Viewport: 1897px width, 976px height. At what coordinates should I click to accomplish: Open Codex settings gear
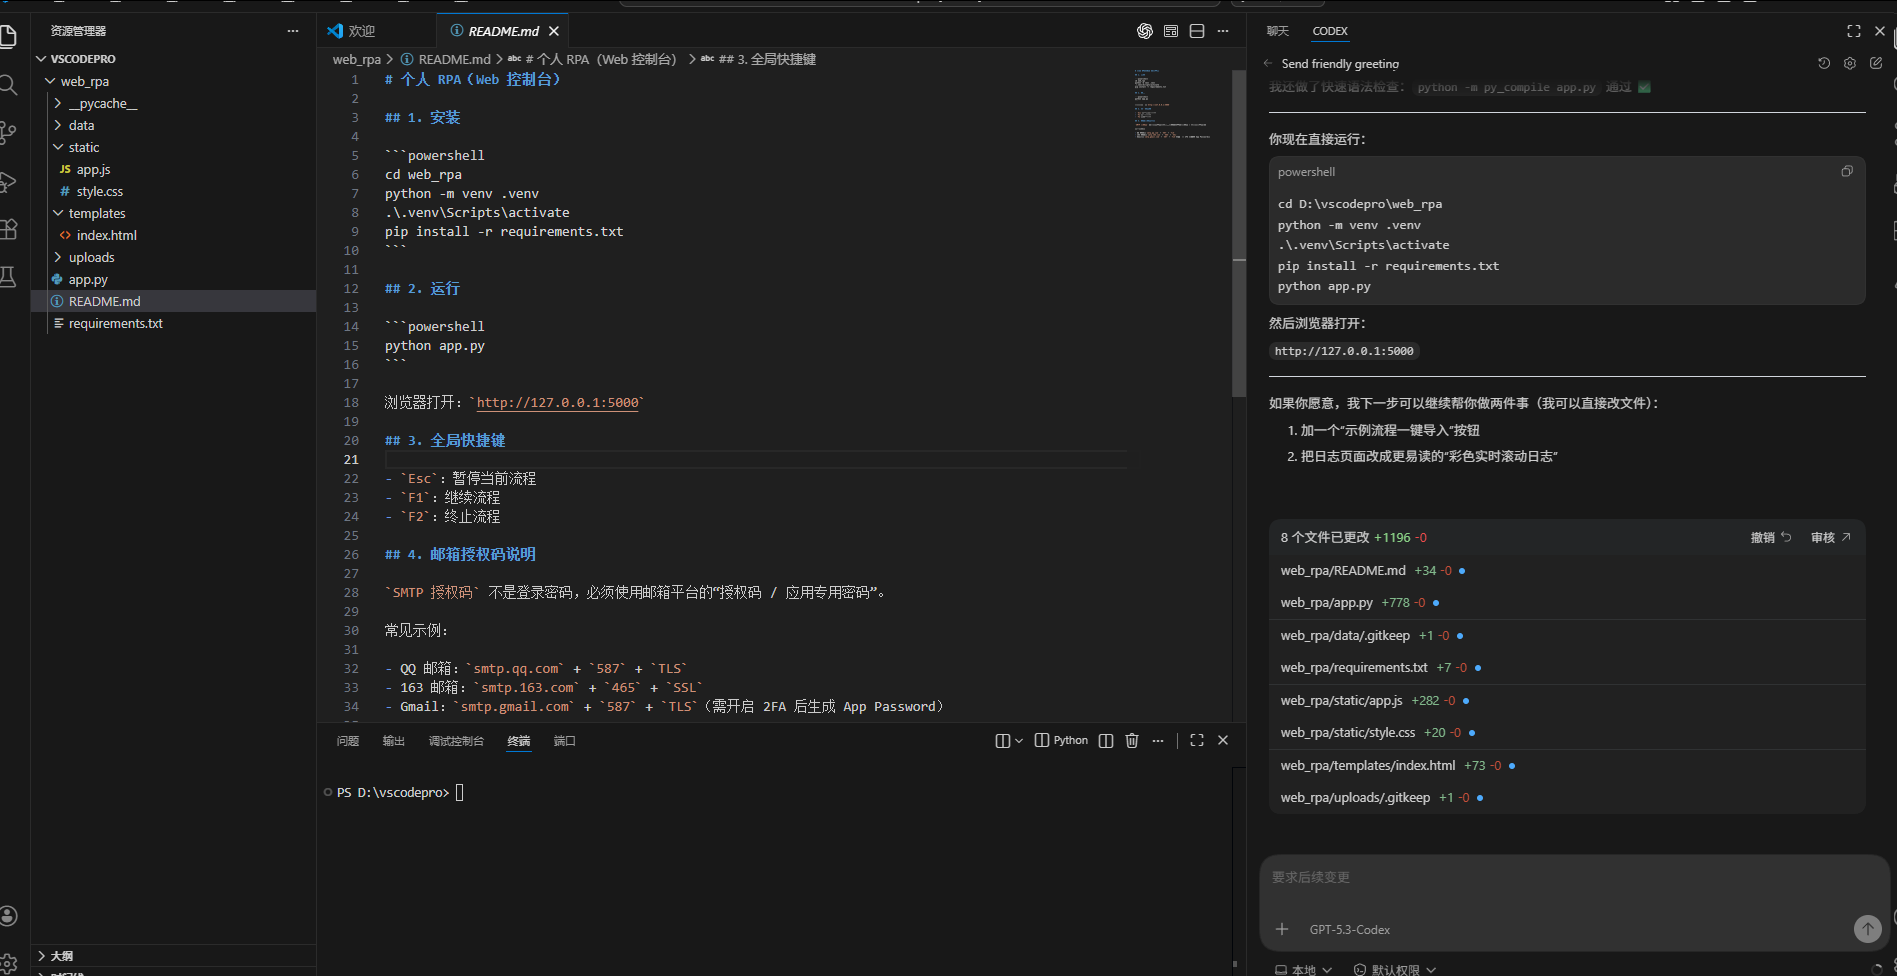(x=1850, y=63)
